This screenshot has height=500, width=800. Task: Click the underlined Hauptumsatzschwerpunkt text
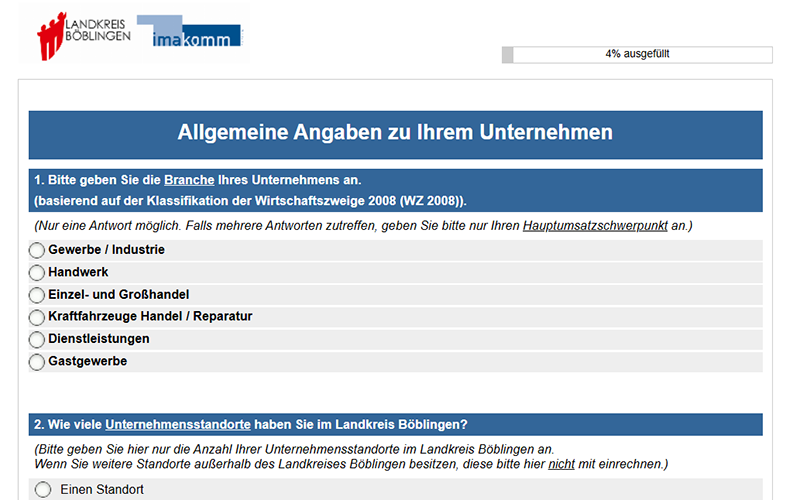595,226
